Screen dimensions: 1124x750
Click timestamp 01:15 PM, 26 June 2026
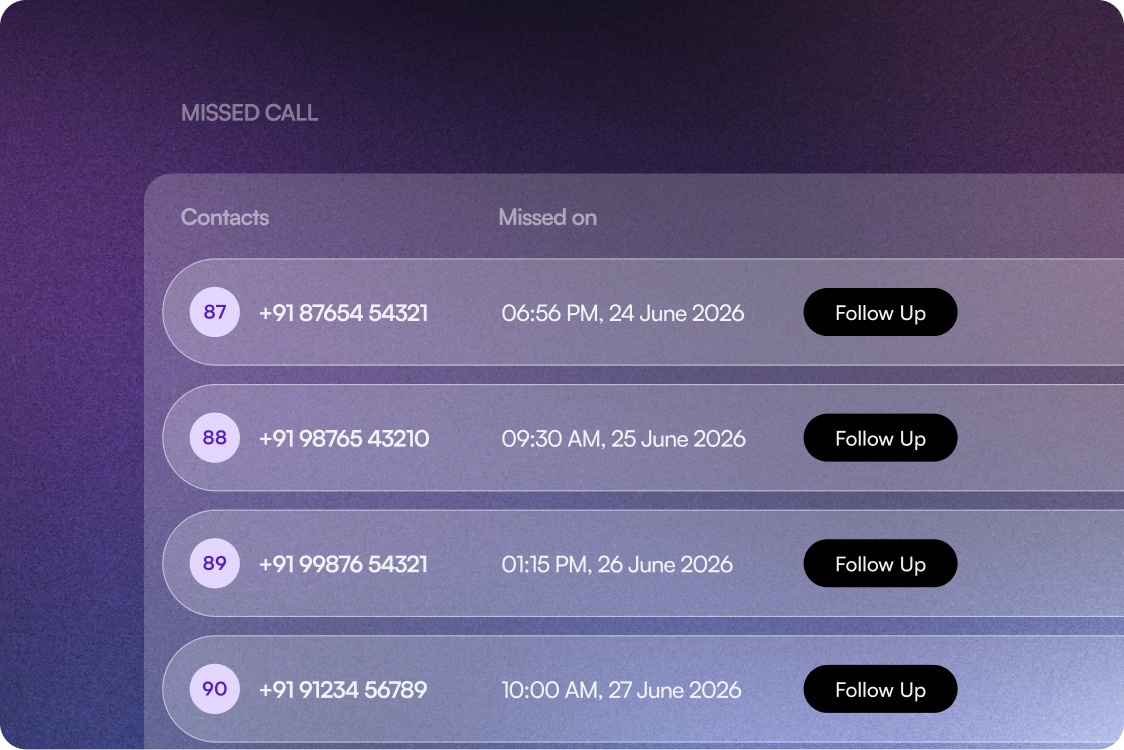tap(617, 564)
